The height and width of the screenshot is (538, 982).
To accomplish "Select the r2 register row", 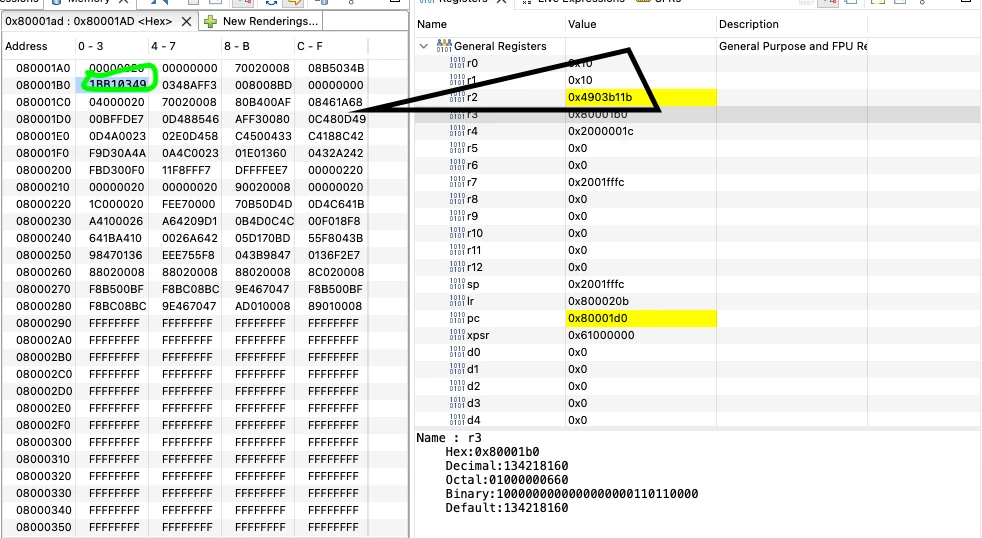I will [697, 97].
